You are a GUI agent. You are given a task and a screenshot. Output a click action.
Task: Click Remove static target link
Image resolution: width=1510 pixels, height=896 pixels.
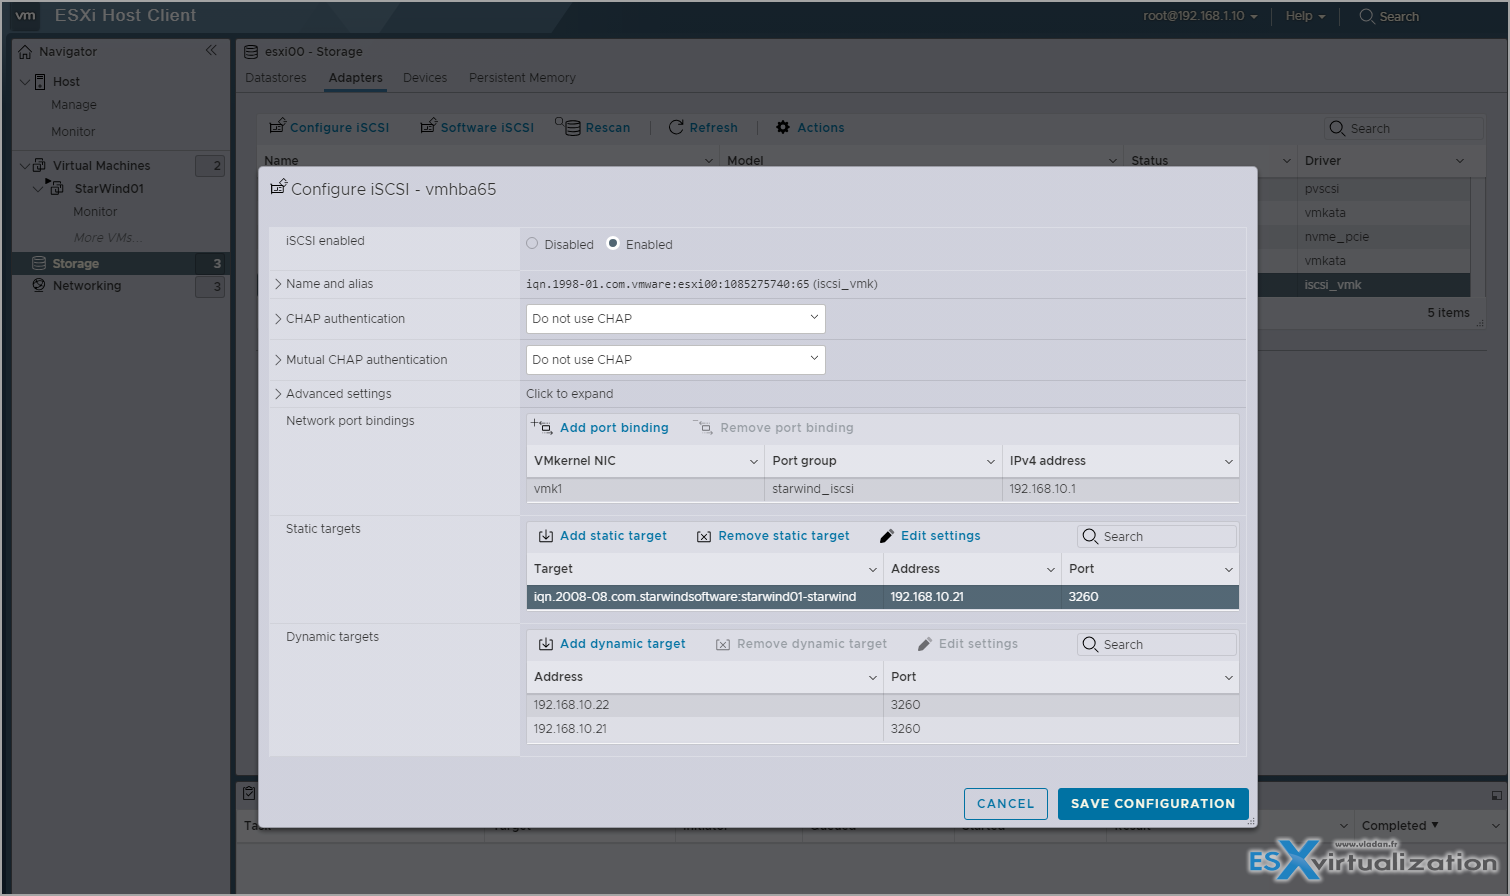784,536
